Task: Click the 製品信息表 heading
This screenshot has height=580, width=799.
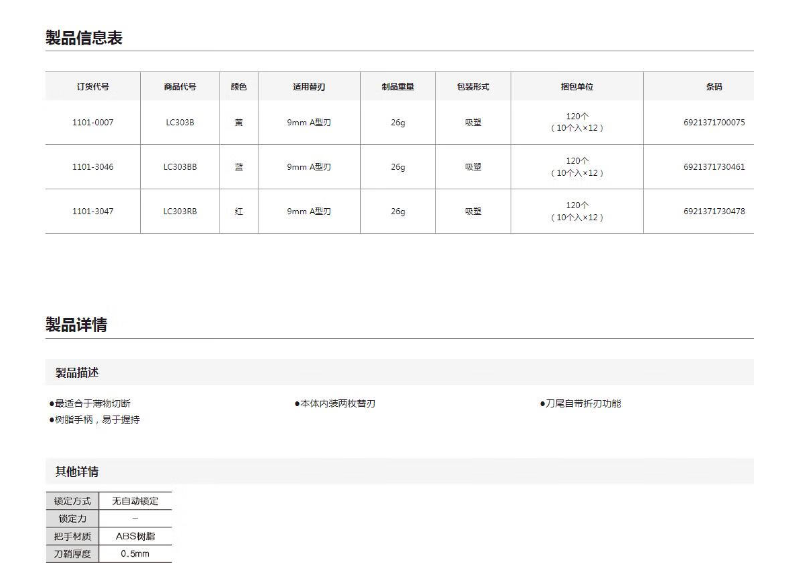Action: pyautogui.click(x=84, y=38)
